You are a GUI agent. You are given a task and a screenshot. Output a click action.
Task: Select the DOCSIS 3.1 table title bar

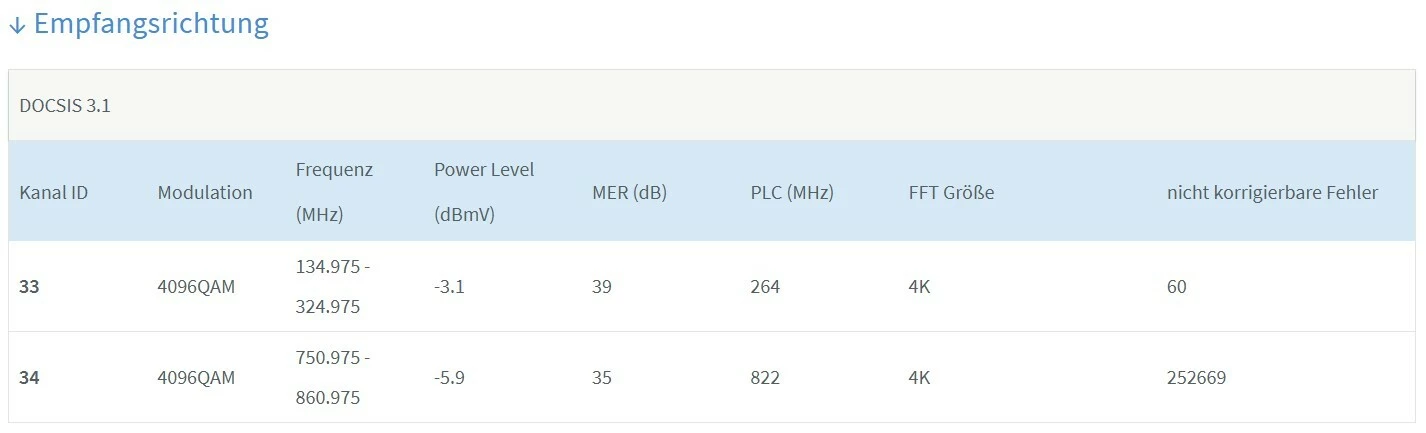tap(712, 105)
